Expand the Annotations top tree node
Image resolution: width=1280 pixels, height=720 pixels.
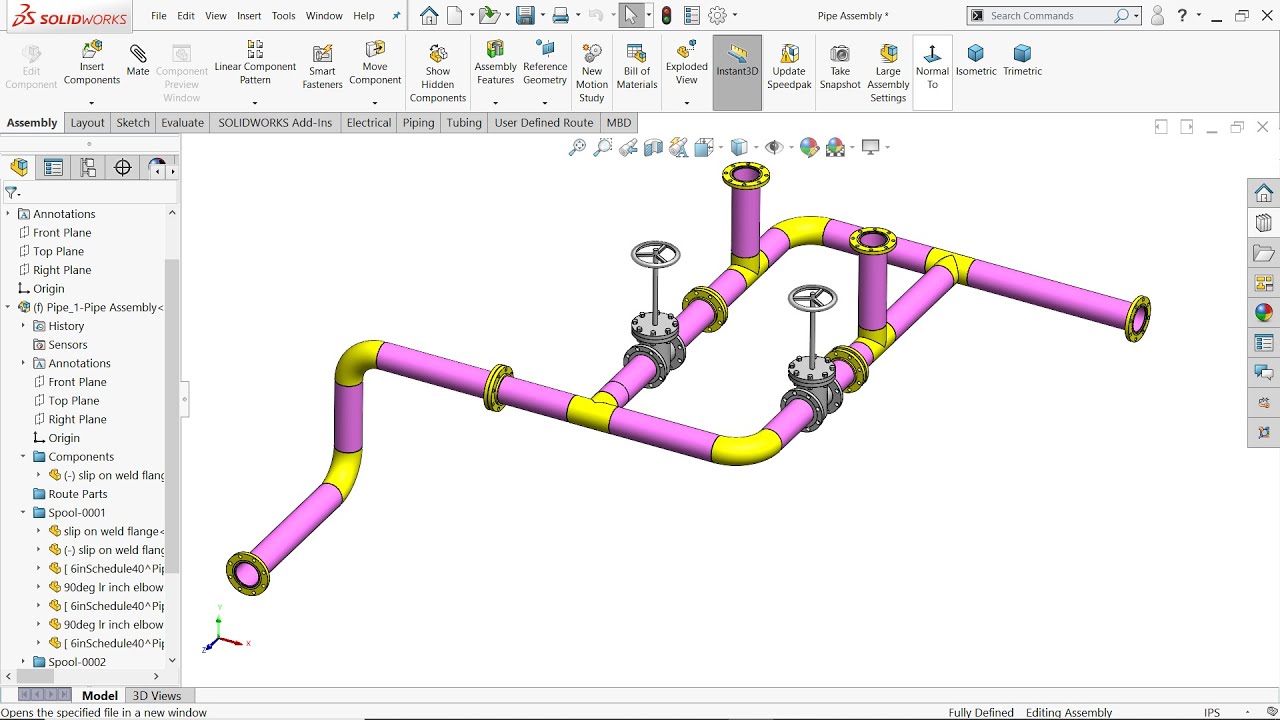click(x=8, y=214)
